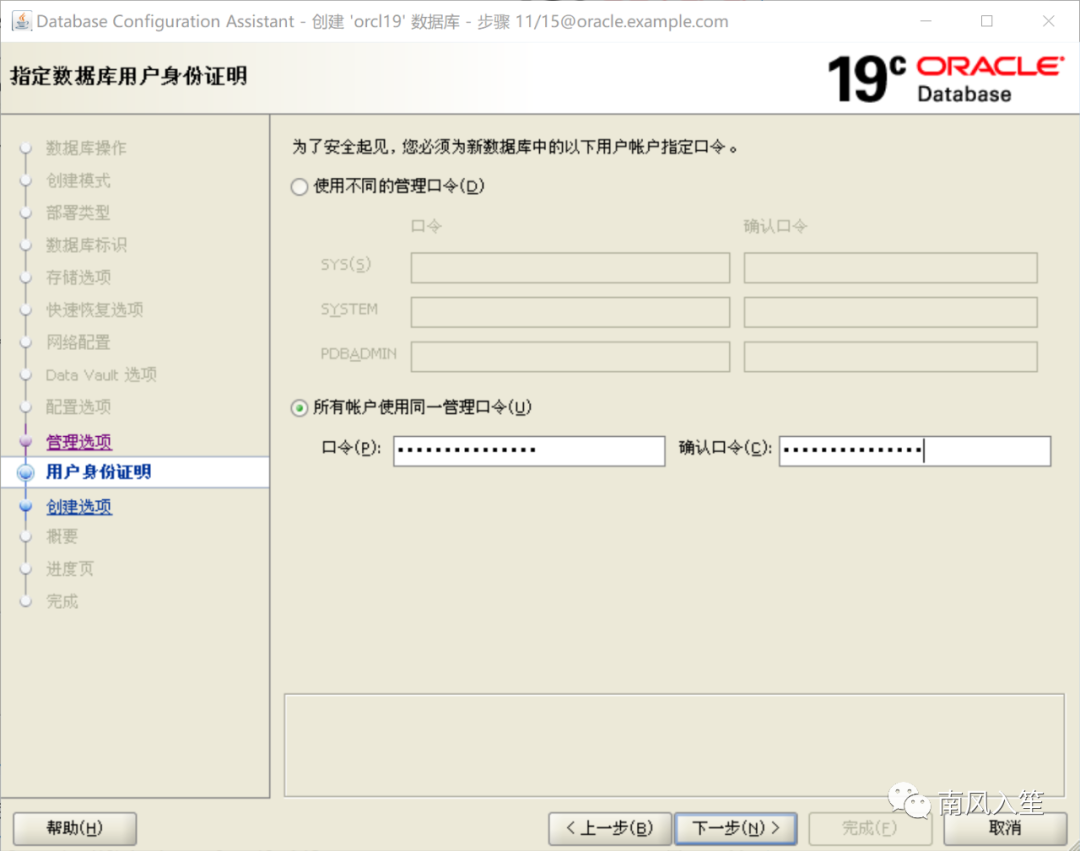Click the 数据库操作 step label

pos(86,148)
